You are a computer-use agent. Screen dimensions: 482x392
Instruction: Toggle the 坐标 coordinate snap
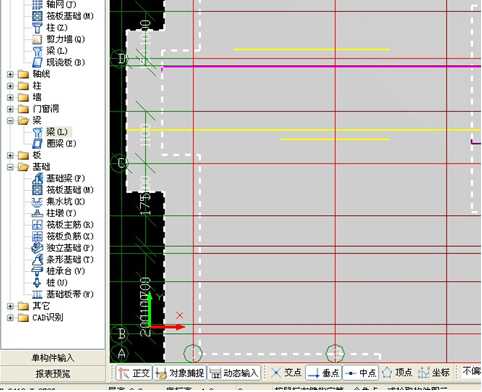click(434, 372)
